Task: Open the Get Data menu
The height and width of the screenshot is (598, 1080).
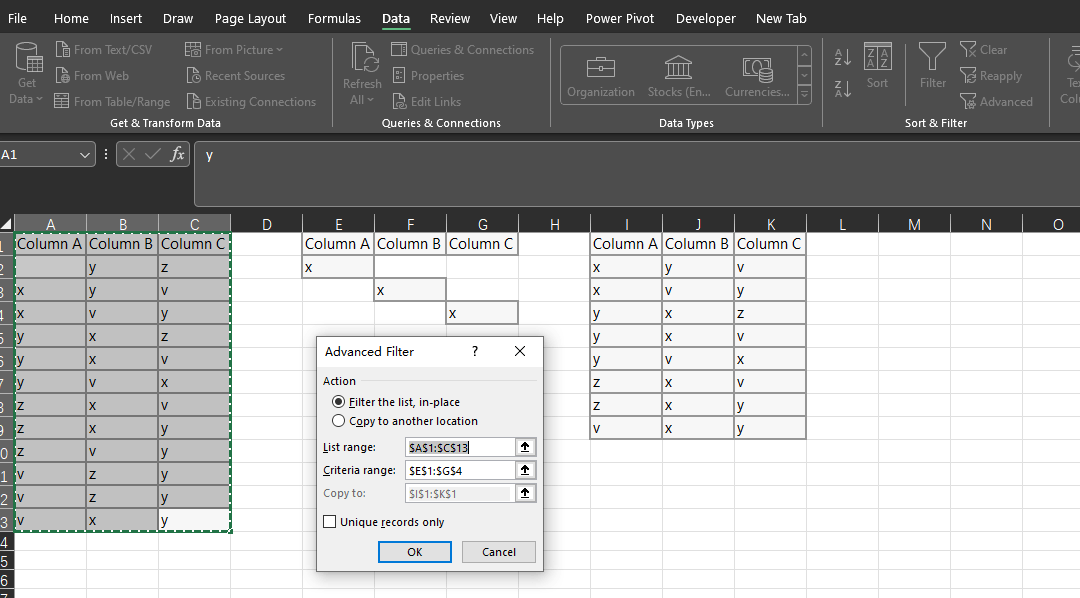Action: point(26,74)
